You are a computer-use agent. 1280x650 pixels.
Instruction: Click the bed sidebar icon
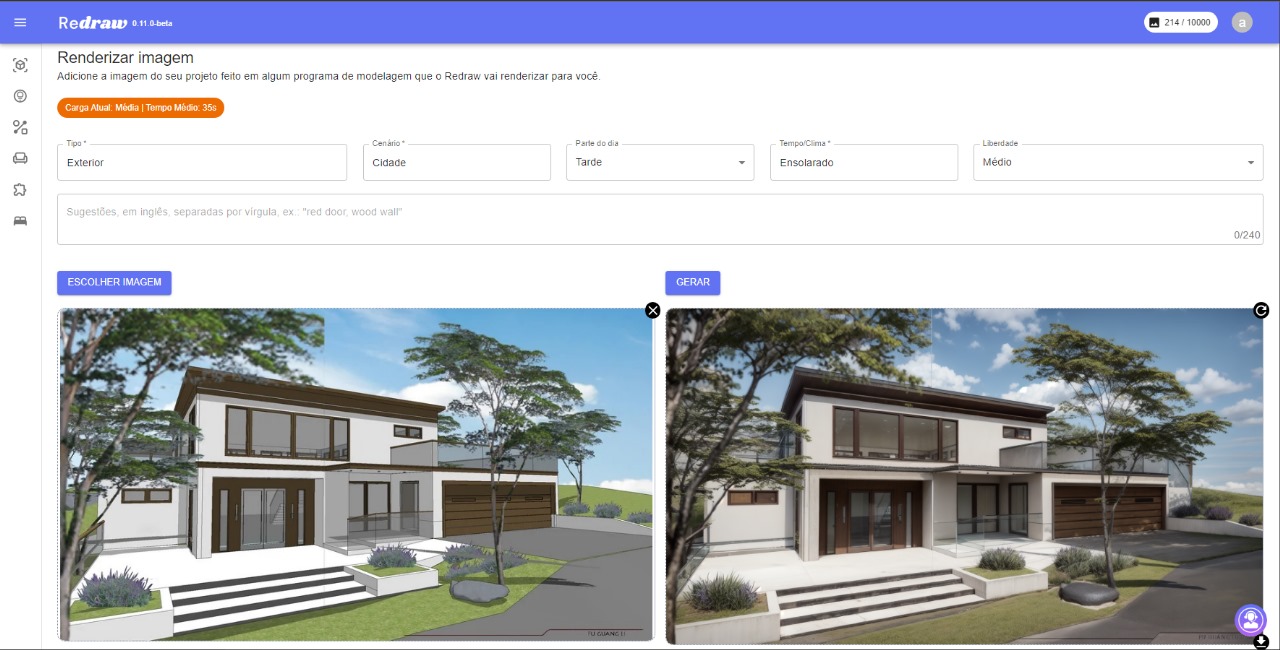20,221
